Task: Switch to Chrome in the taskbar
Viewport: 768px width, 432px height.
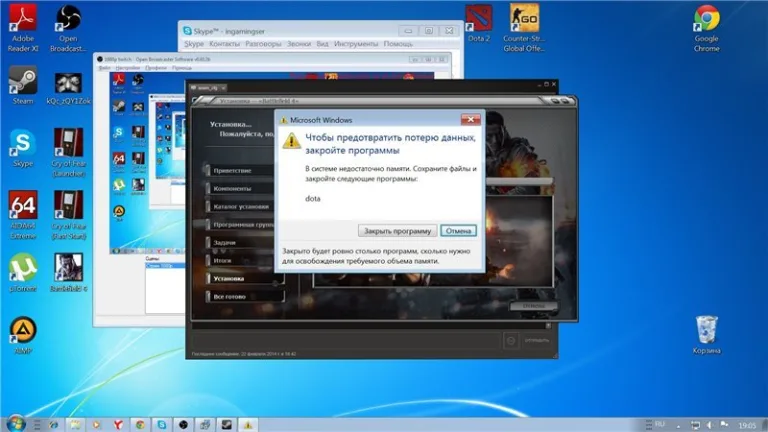Action: (x=140, y=425)
